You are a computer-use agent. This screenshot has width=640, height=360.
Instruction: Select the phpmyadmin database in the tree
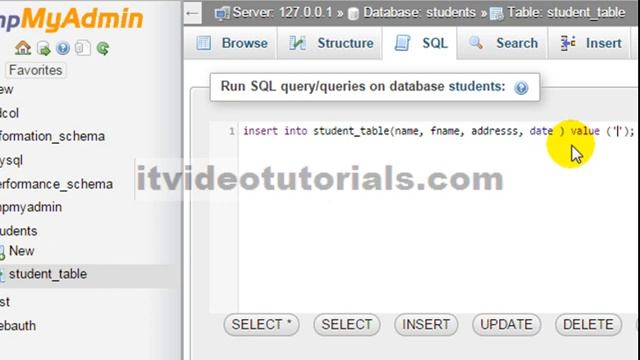tap(31, 207)
